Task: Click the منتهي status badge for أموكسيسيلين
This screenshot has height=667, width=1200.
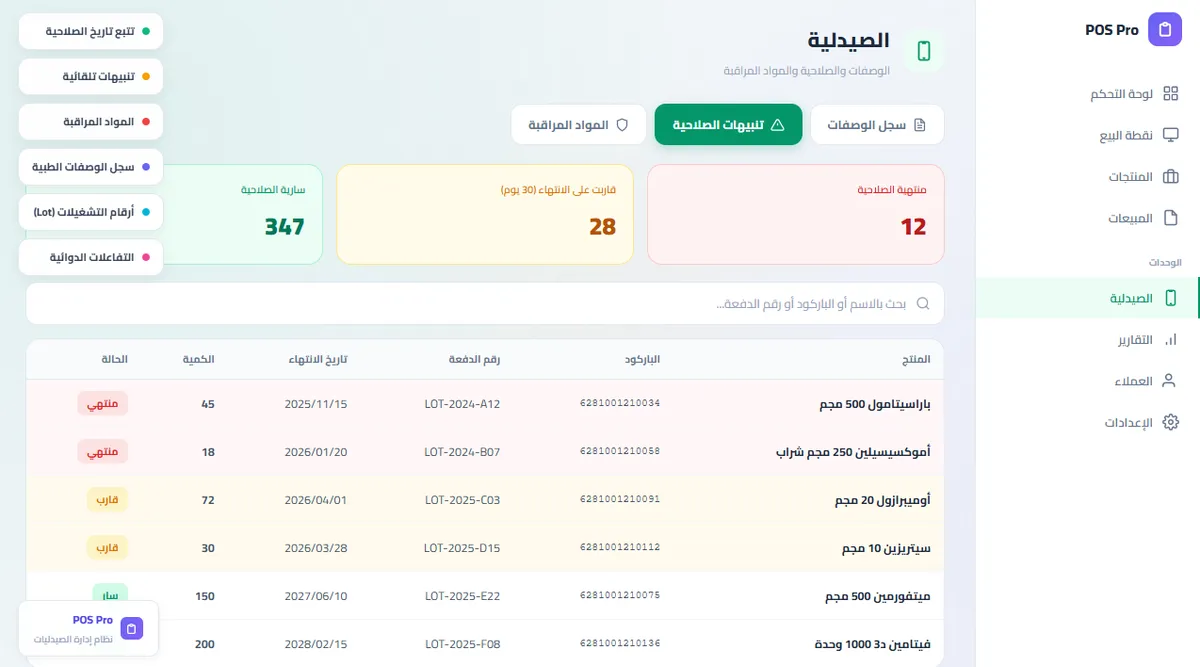Action: (x=103, y=452)
